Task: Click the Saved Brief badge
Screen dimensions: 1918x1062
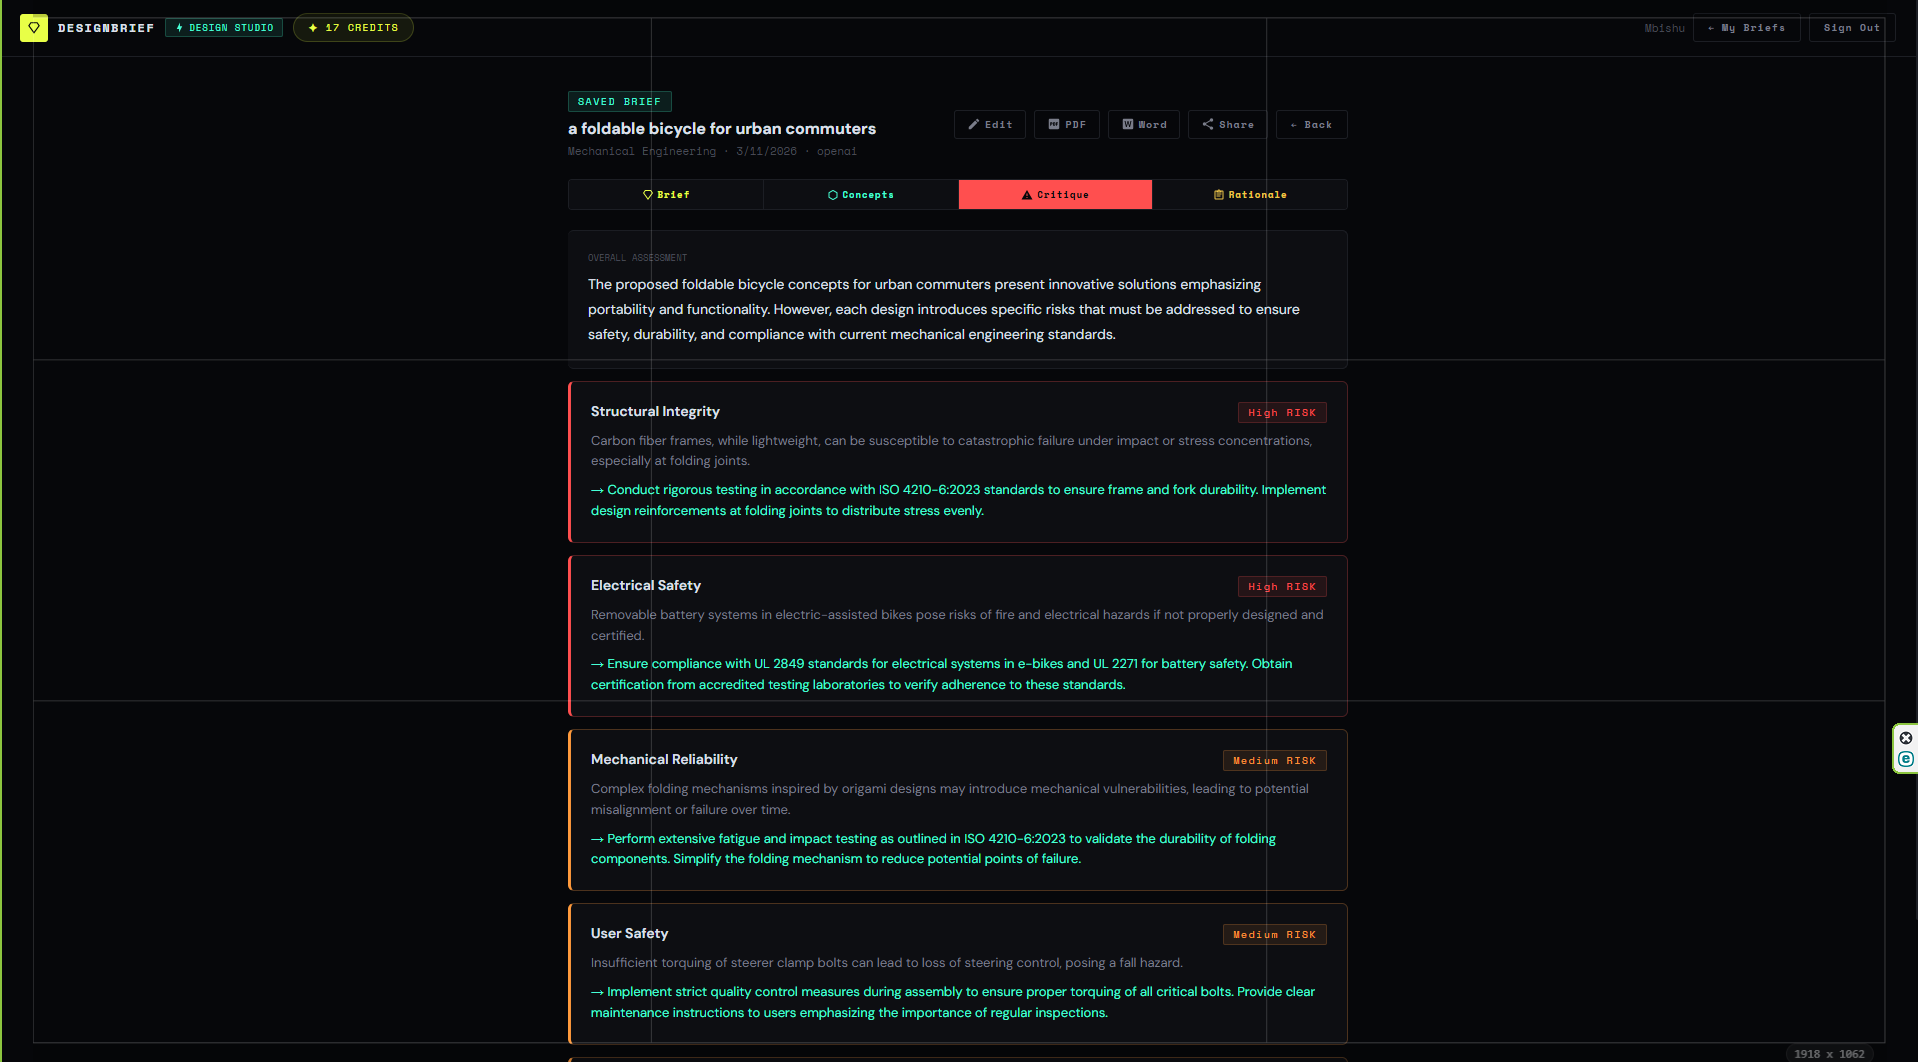Action: (x=619, y=102)
